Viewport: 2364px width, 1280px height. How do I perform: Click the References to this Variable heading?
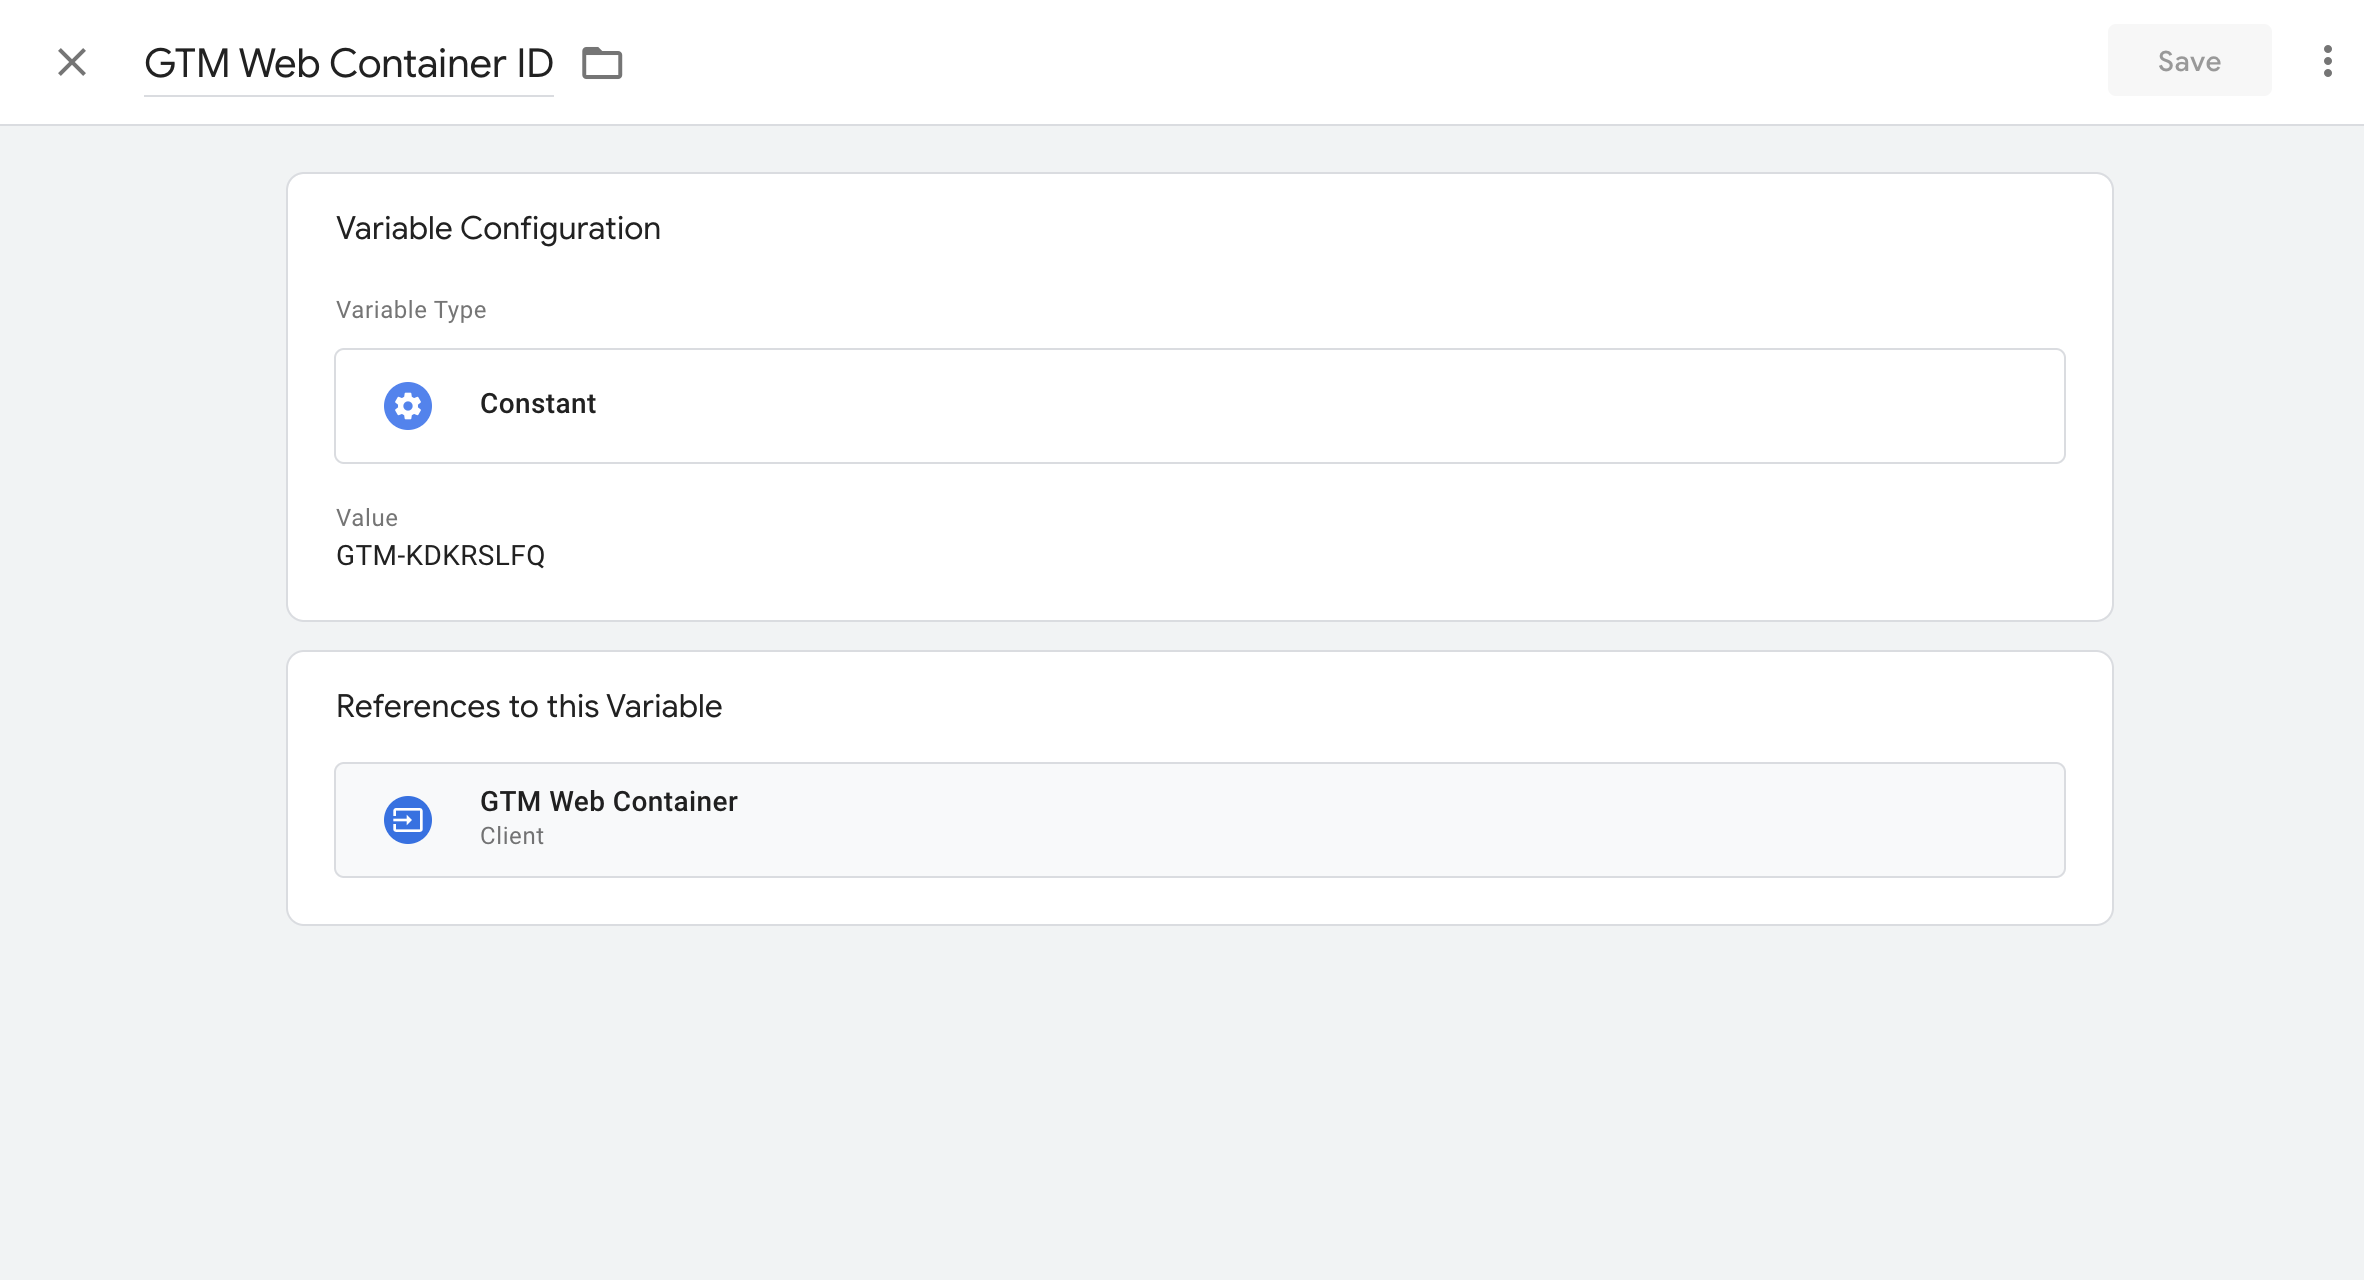[x=529, y=707]
